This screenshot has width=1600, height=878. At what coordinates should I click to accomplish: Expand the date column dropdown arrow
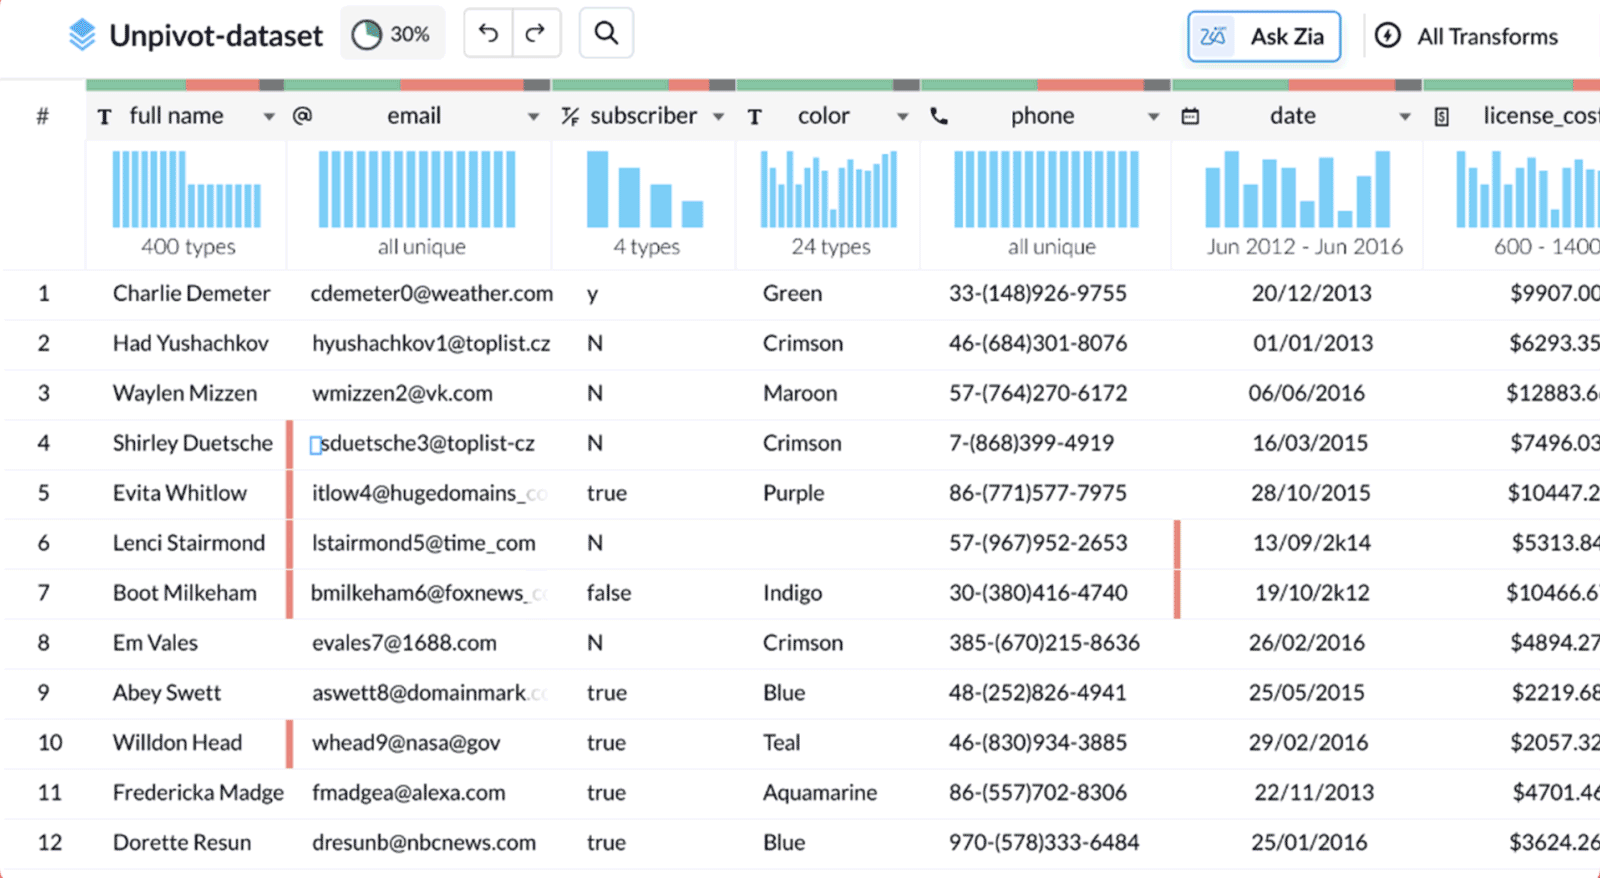(x=1405, y=117)
